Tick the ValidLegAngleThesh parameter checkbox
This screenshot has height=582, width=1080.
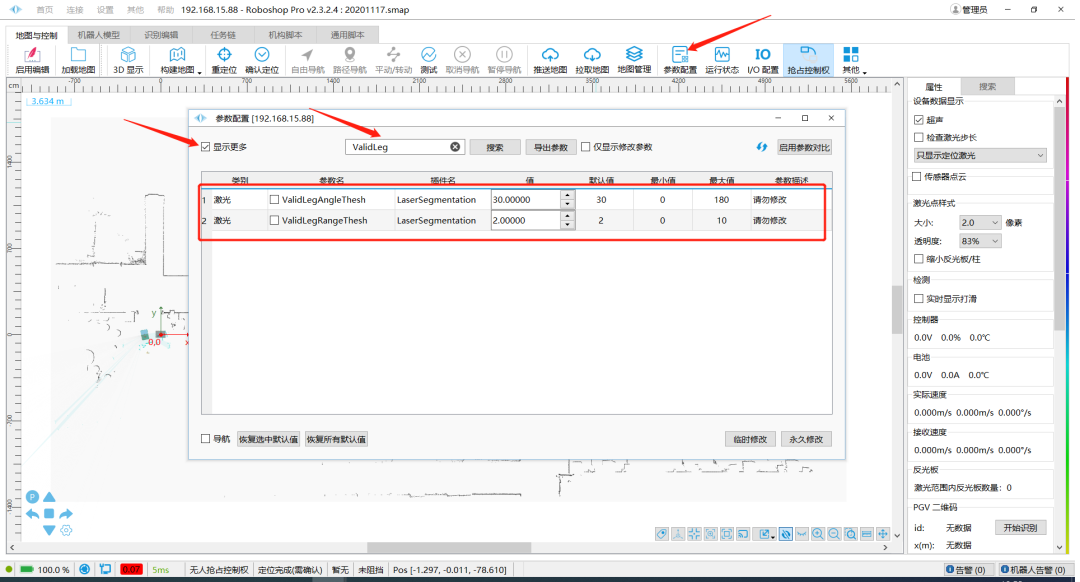pos(275,200)
